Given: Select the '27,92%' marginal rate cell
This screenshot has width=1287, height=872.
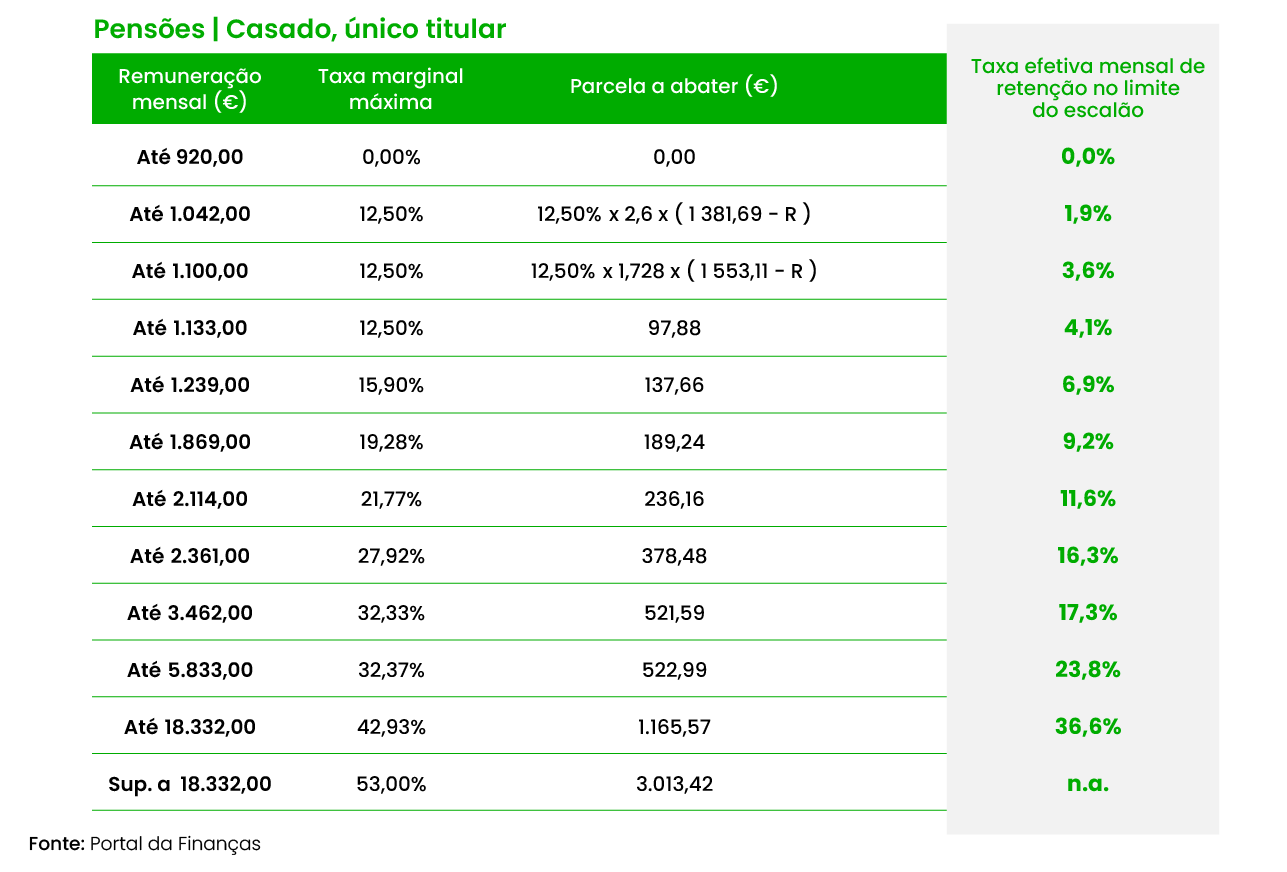Looking at the screenshot, I should [391, 556].
